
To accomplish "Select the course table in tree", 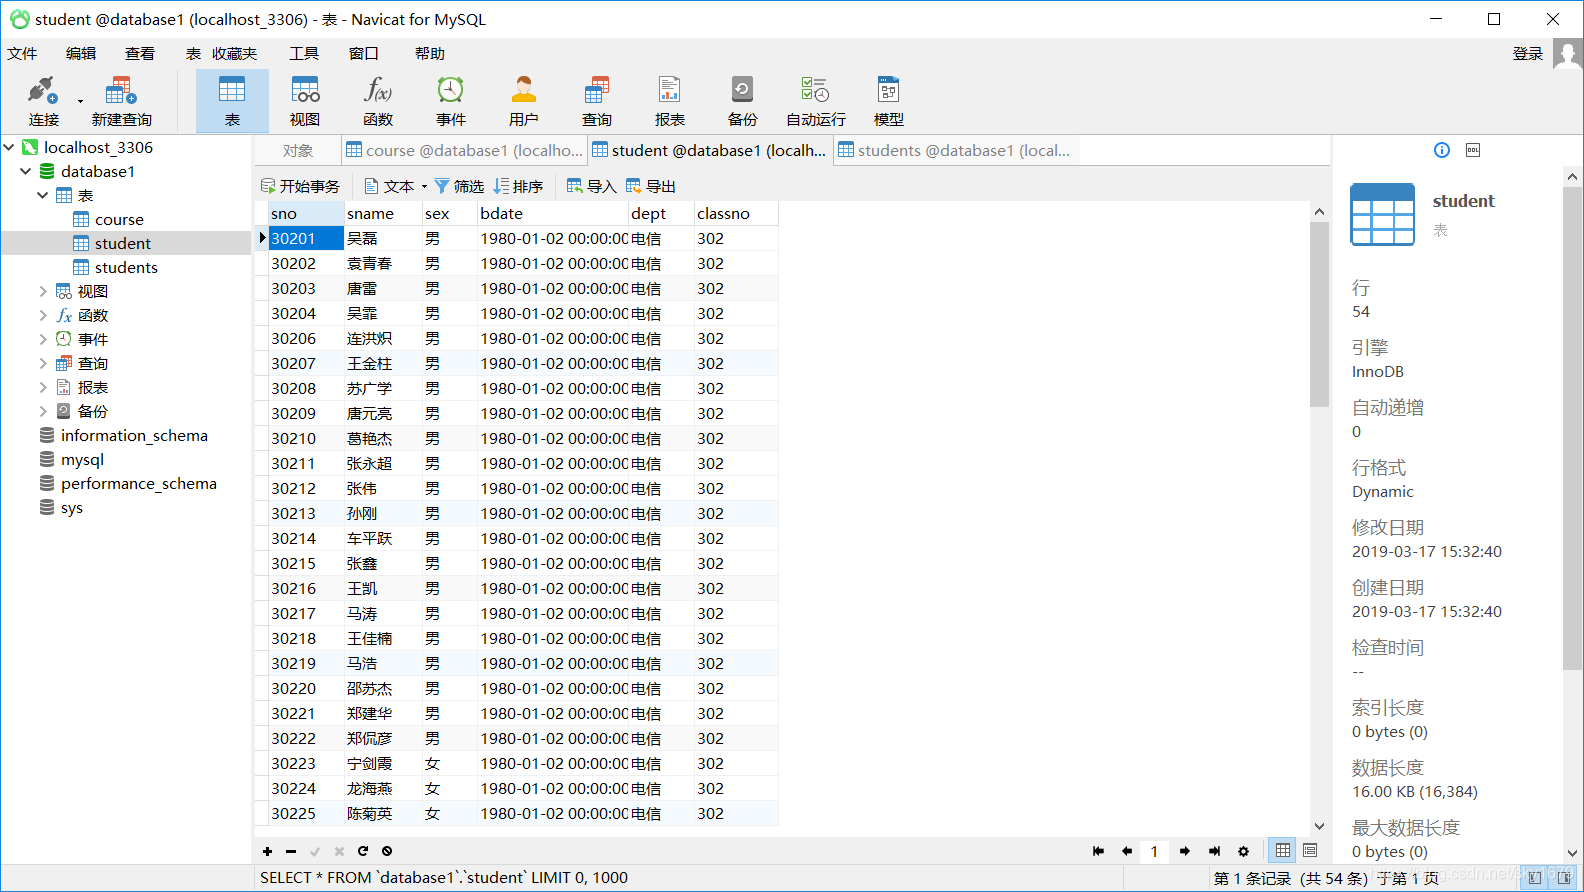I will 119,219.
